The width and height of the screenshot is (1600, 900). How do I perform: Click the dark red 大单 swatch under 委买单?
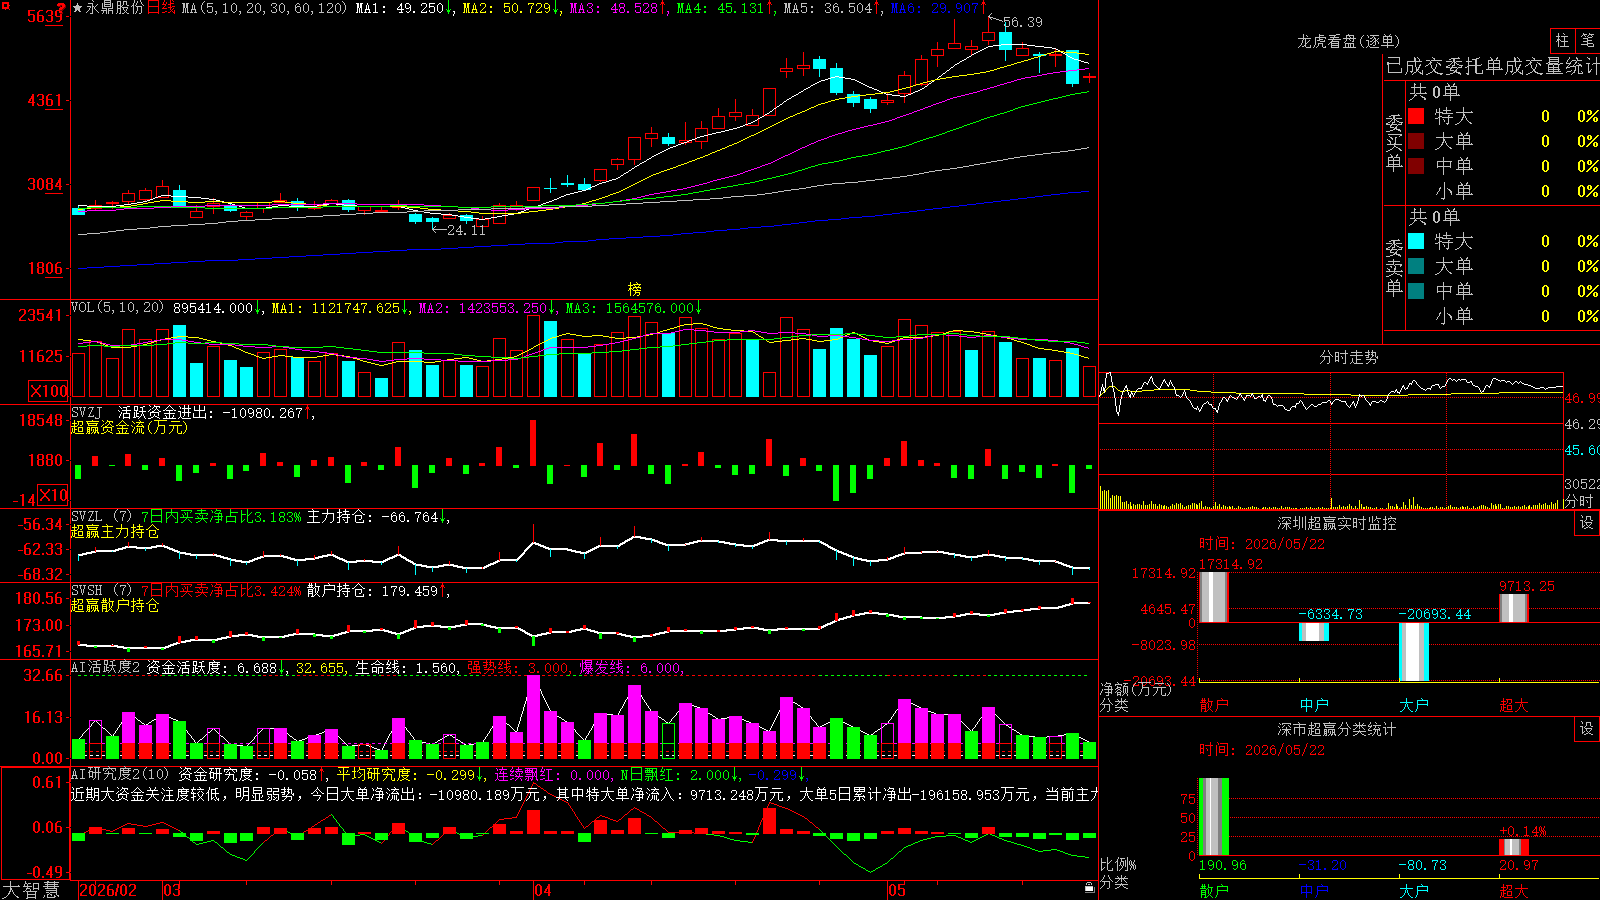[1416, 141]
